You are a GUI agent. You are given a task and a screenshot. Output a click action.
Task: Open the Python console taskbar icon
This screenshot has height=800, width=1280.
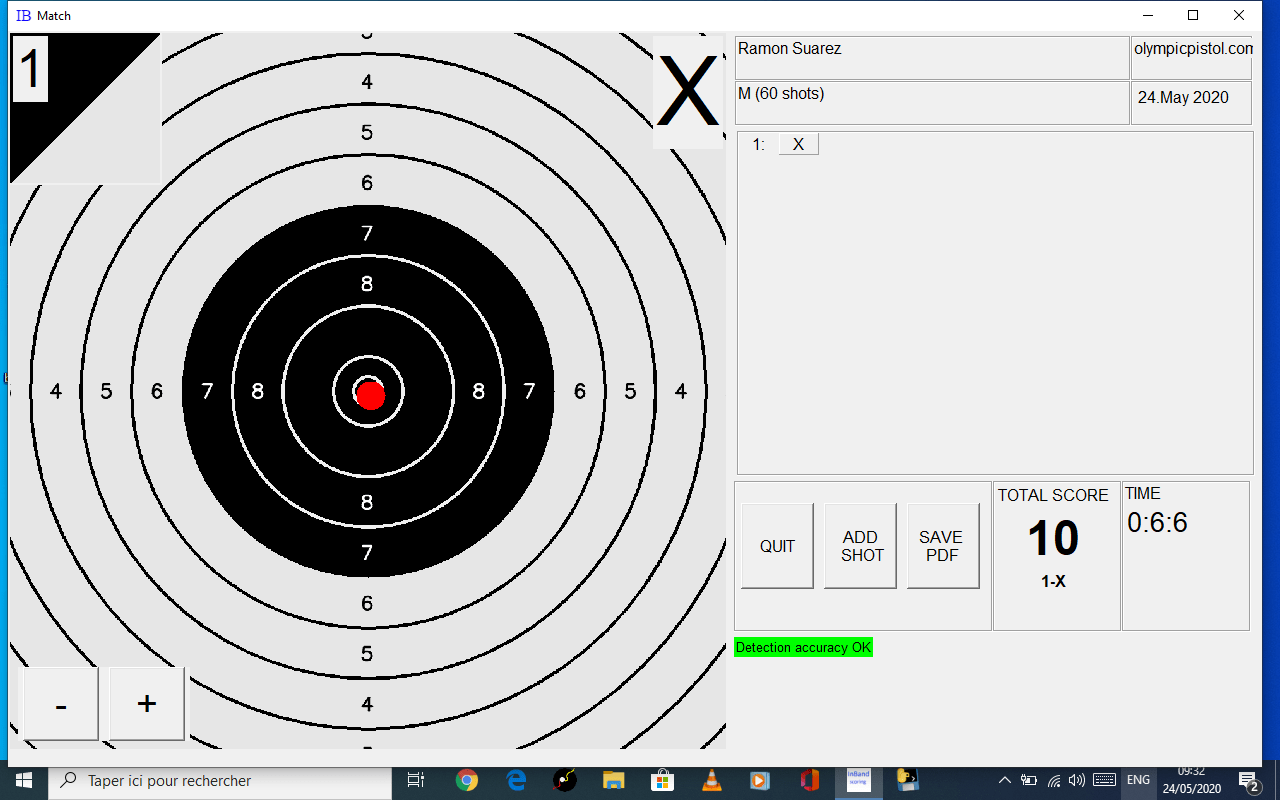point(907,780)
